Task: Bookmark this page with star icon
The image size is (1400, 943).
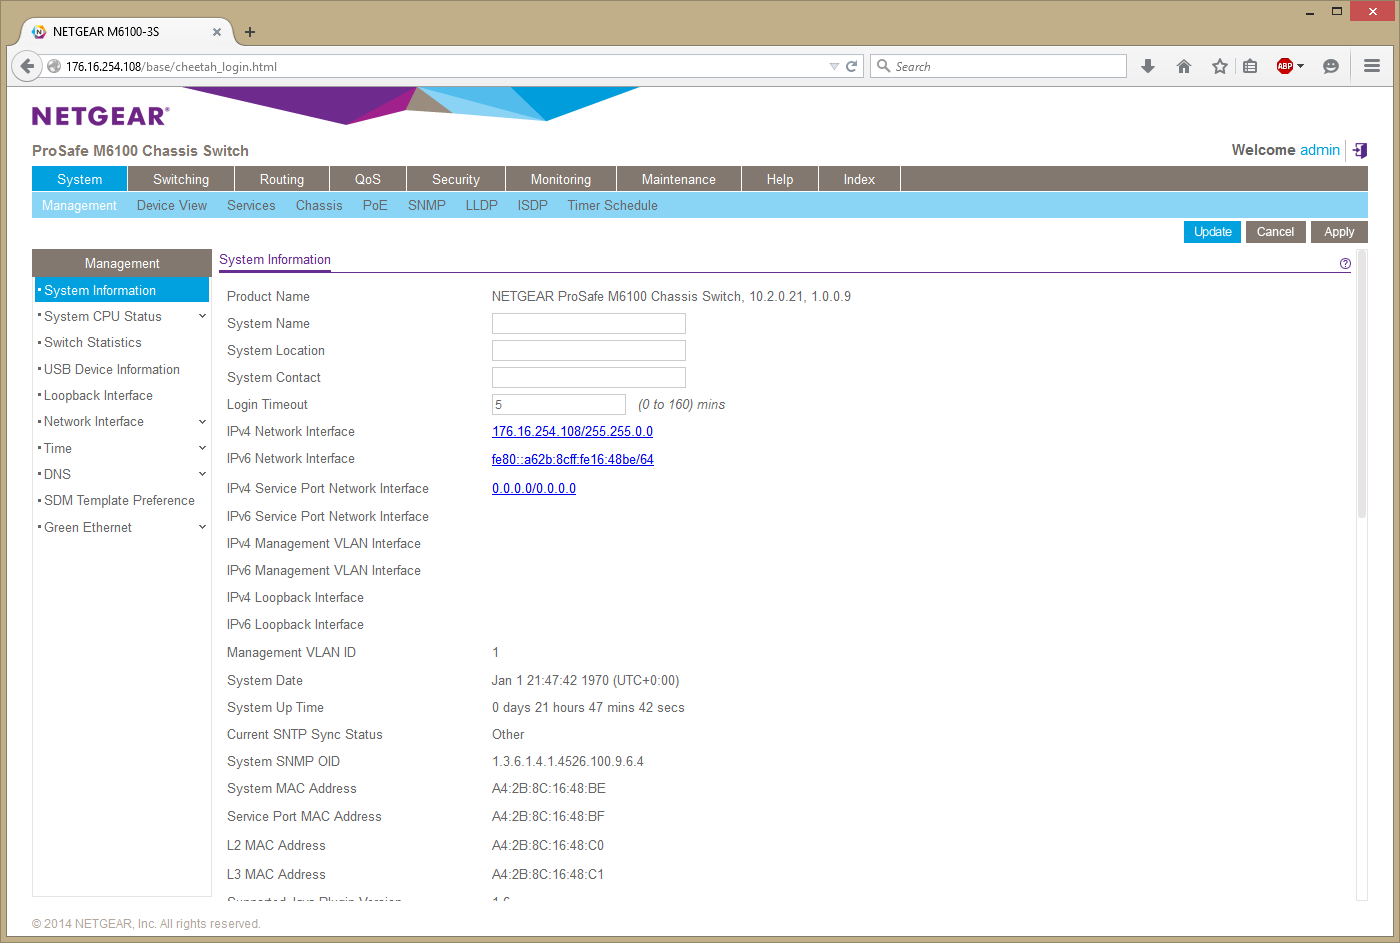Action: (x=1220, y=66)
